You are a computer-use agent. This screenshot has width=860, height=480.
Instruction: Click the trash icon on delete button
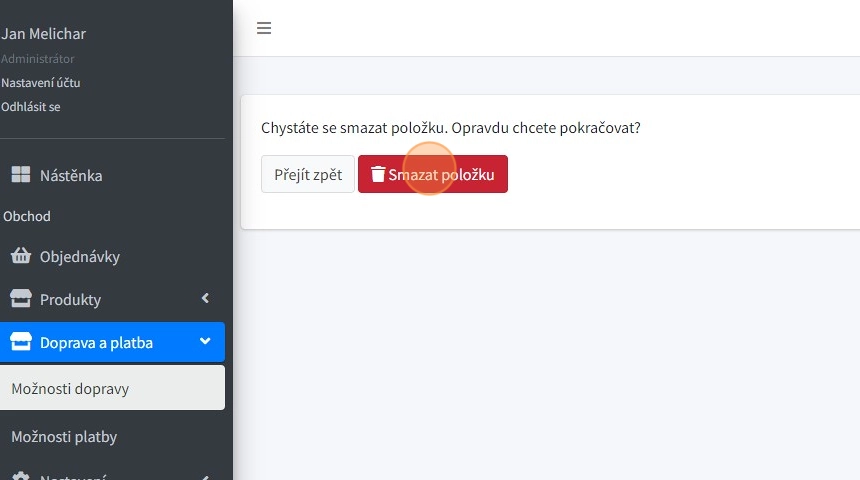(378, 174)
